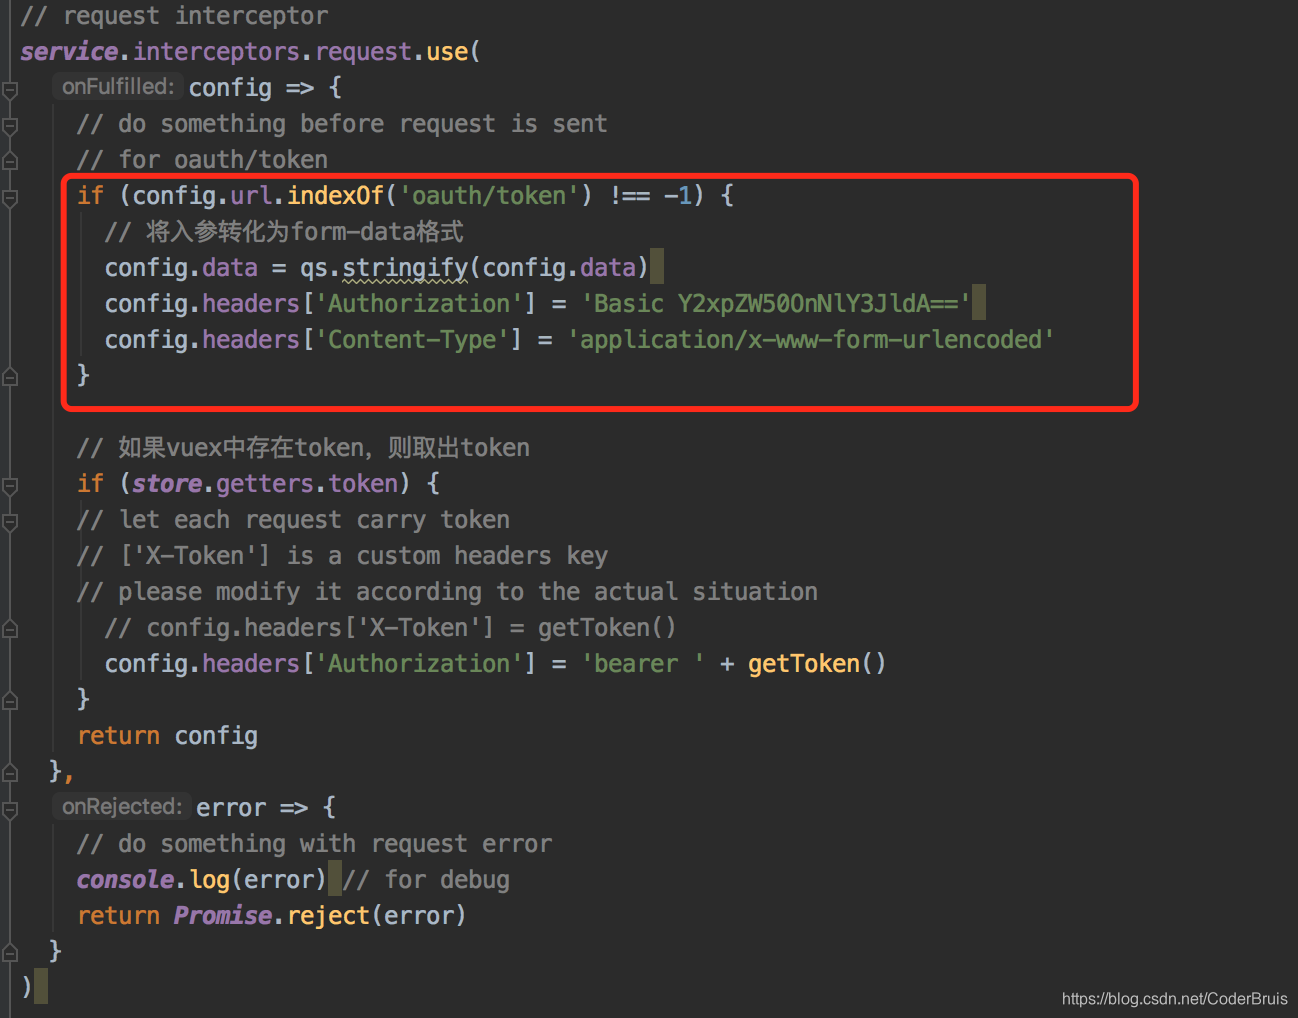This screenshot has width=1298, height=1018.
Task: Click the 'stringify' method name
Action: (405, 267)
